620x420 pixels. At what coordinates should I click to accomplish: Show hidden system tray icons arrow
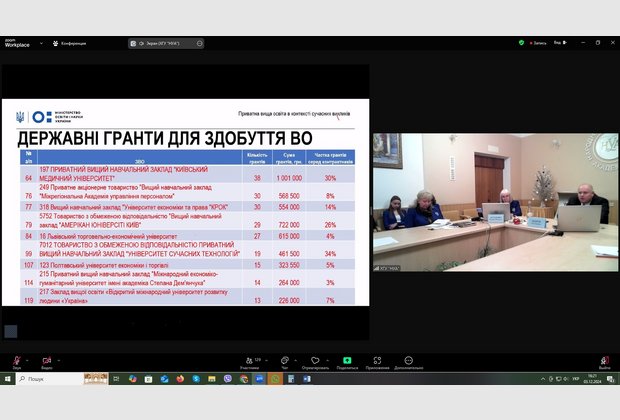click(x=543, y=379)
